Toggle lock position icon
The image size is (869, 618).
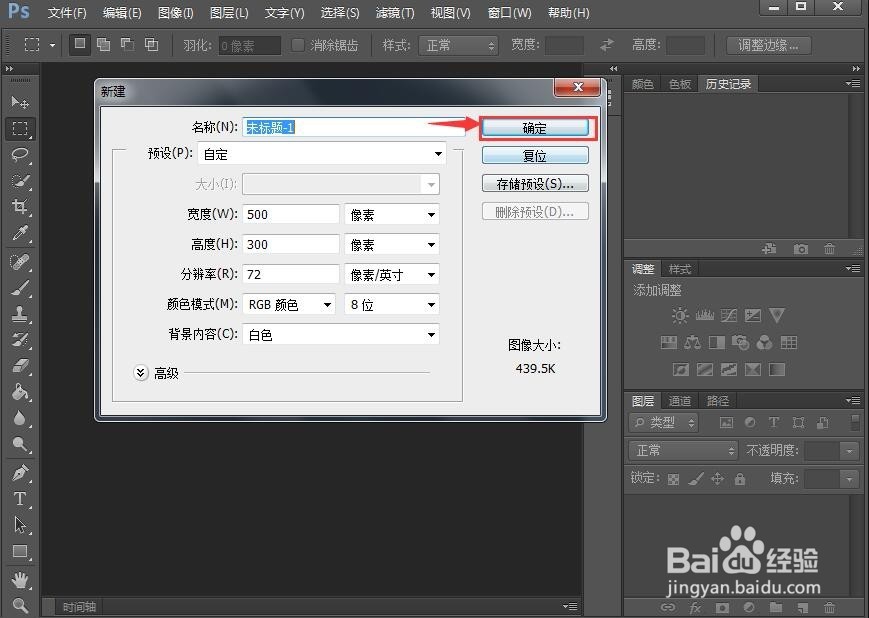717,478
